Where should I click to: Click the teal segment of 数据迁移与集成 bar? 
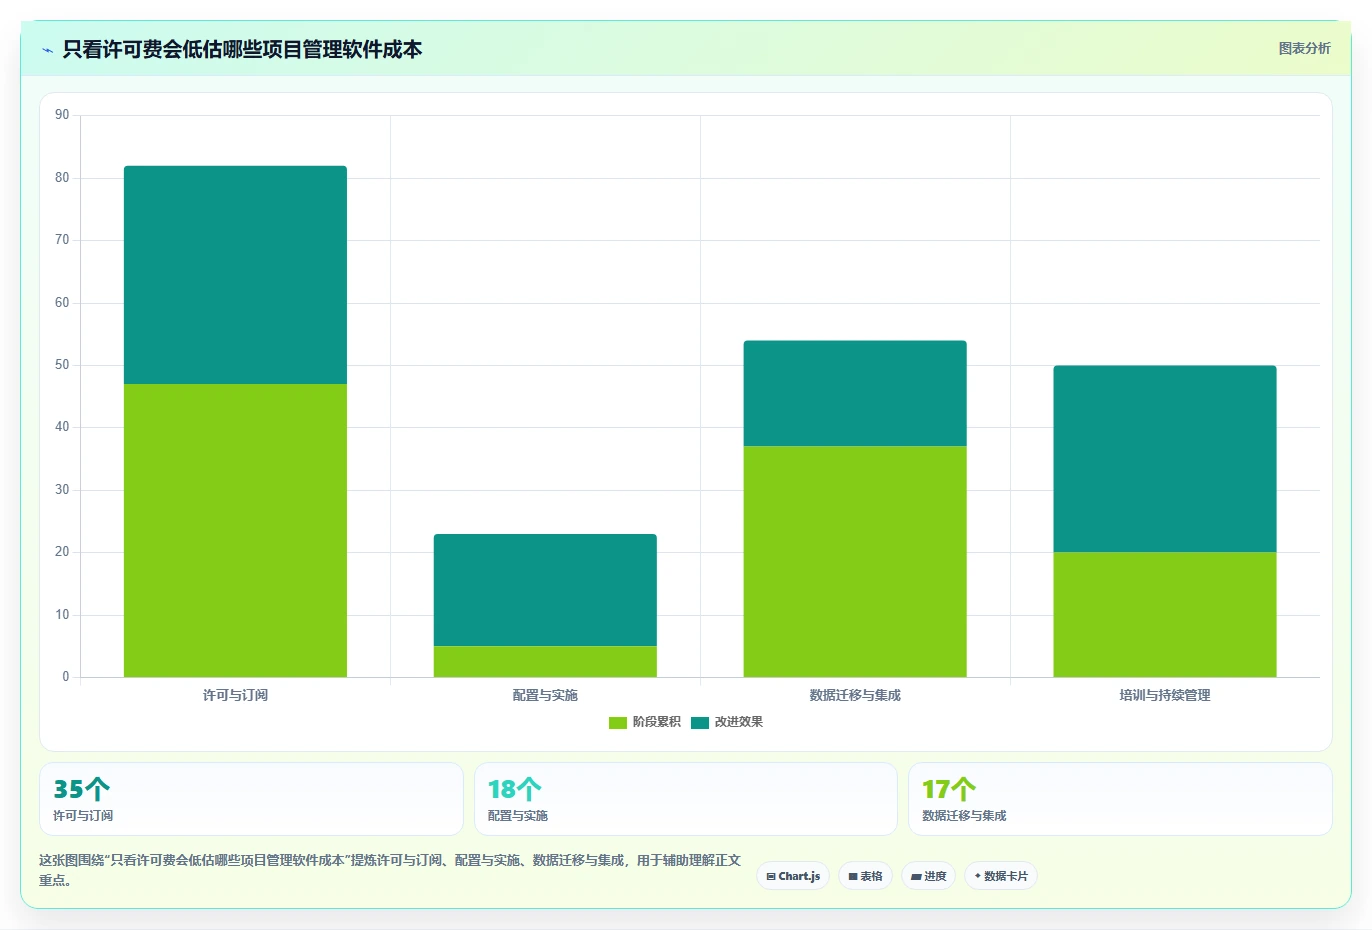tap(855, 394)
